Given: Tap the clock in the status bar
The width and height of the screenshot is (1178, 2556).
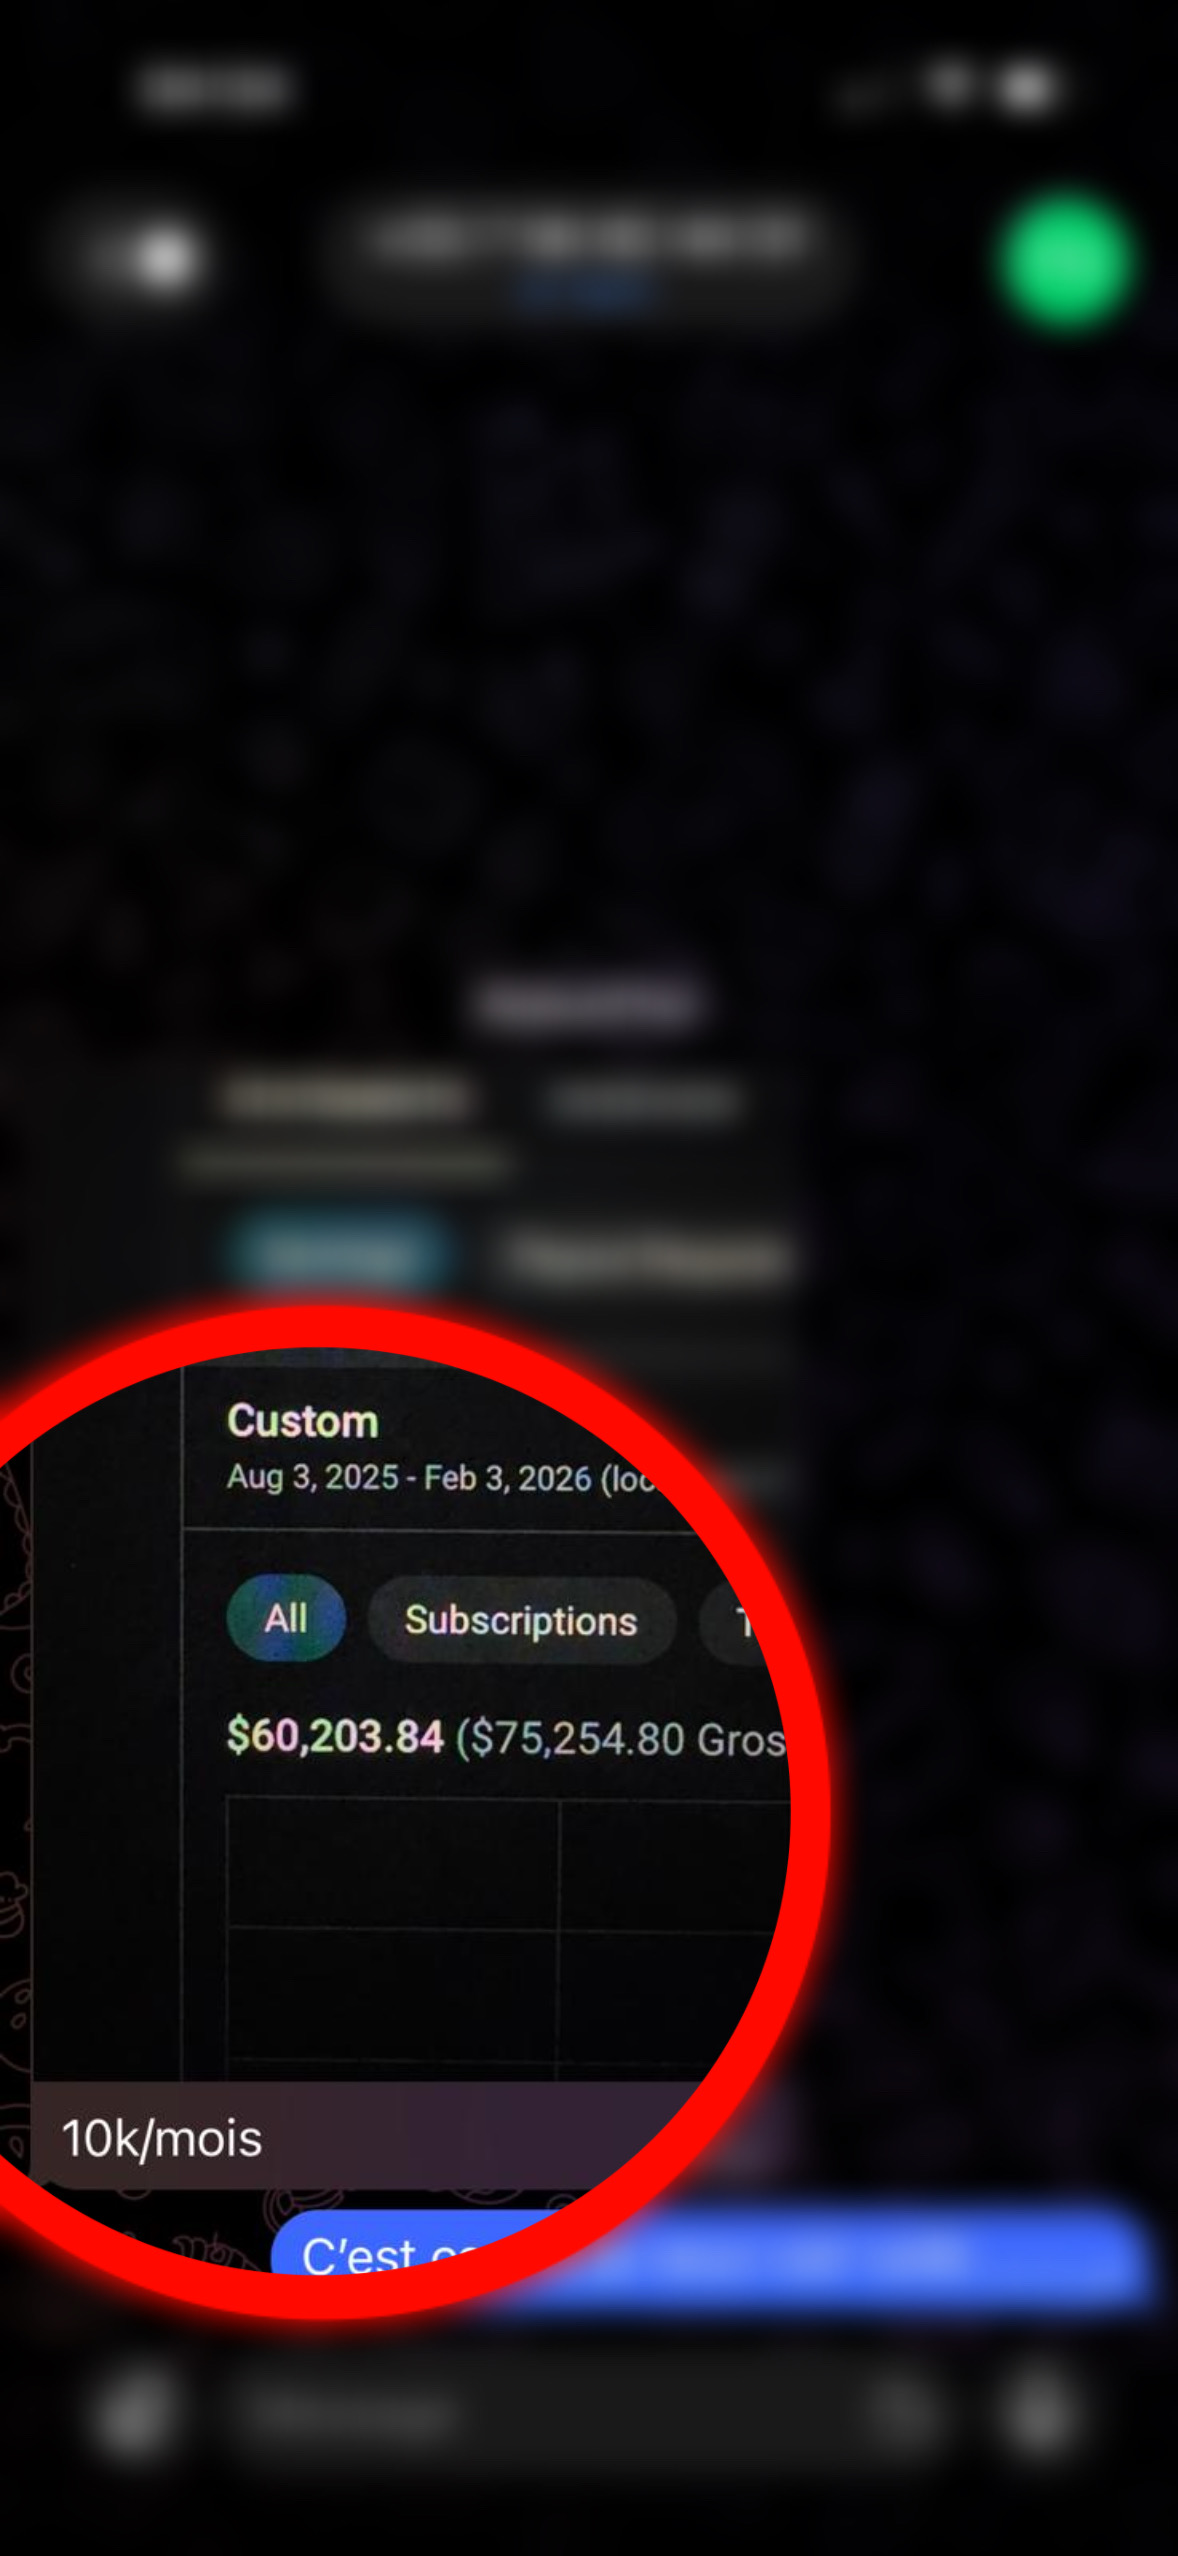Looking at the screenshot, I should [215, 88].
